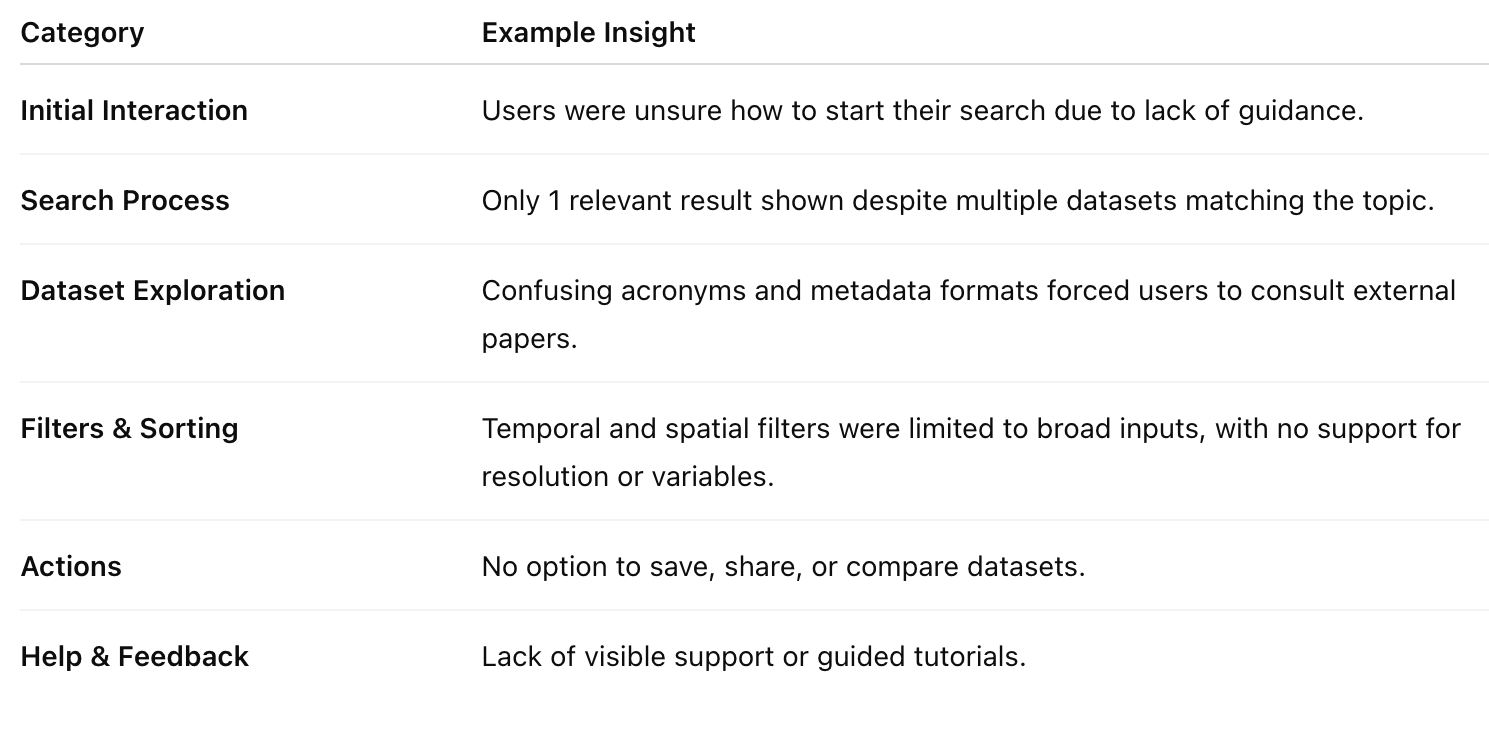Viewport: 1489px width, 729px height.
Task: Click the 'Lack of visible support' insight
Action: 754,656
